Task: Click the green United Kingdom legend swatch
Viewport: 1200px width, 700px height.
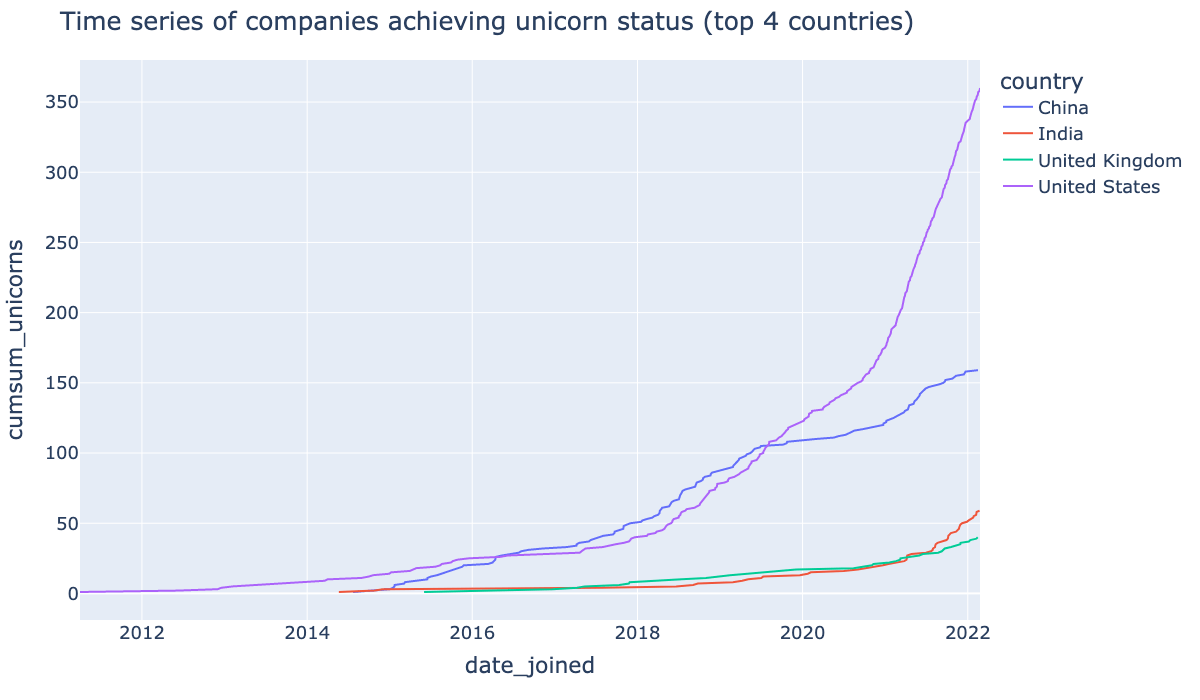Action: pos(1016,161)
